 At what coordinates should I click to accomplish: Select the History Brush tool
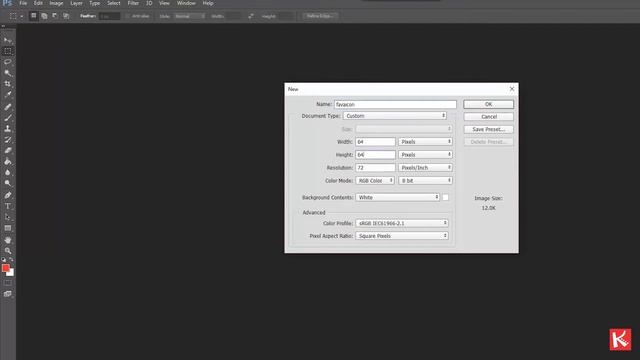tap(8, 140)
